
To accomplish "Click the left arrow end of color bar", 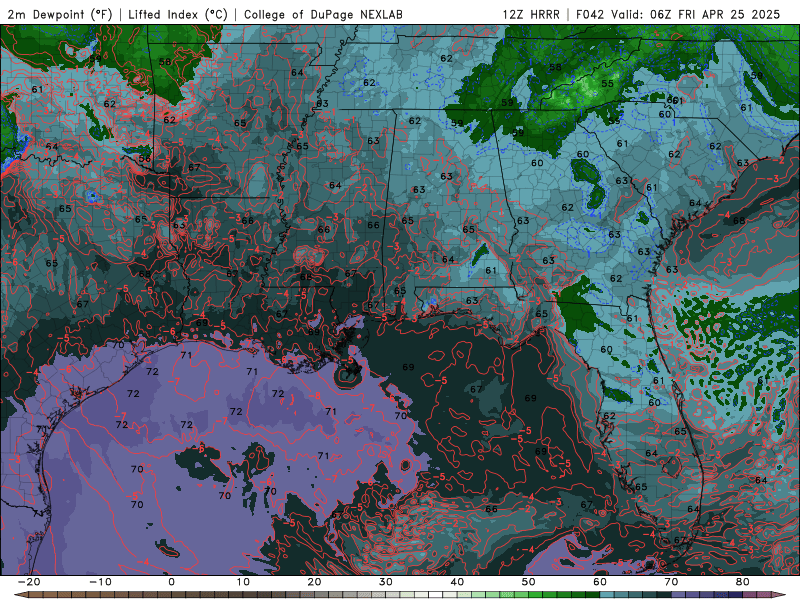I will [19, 595].
